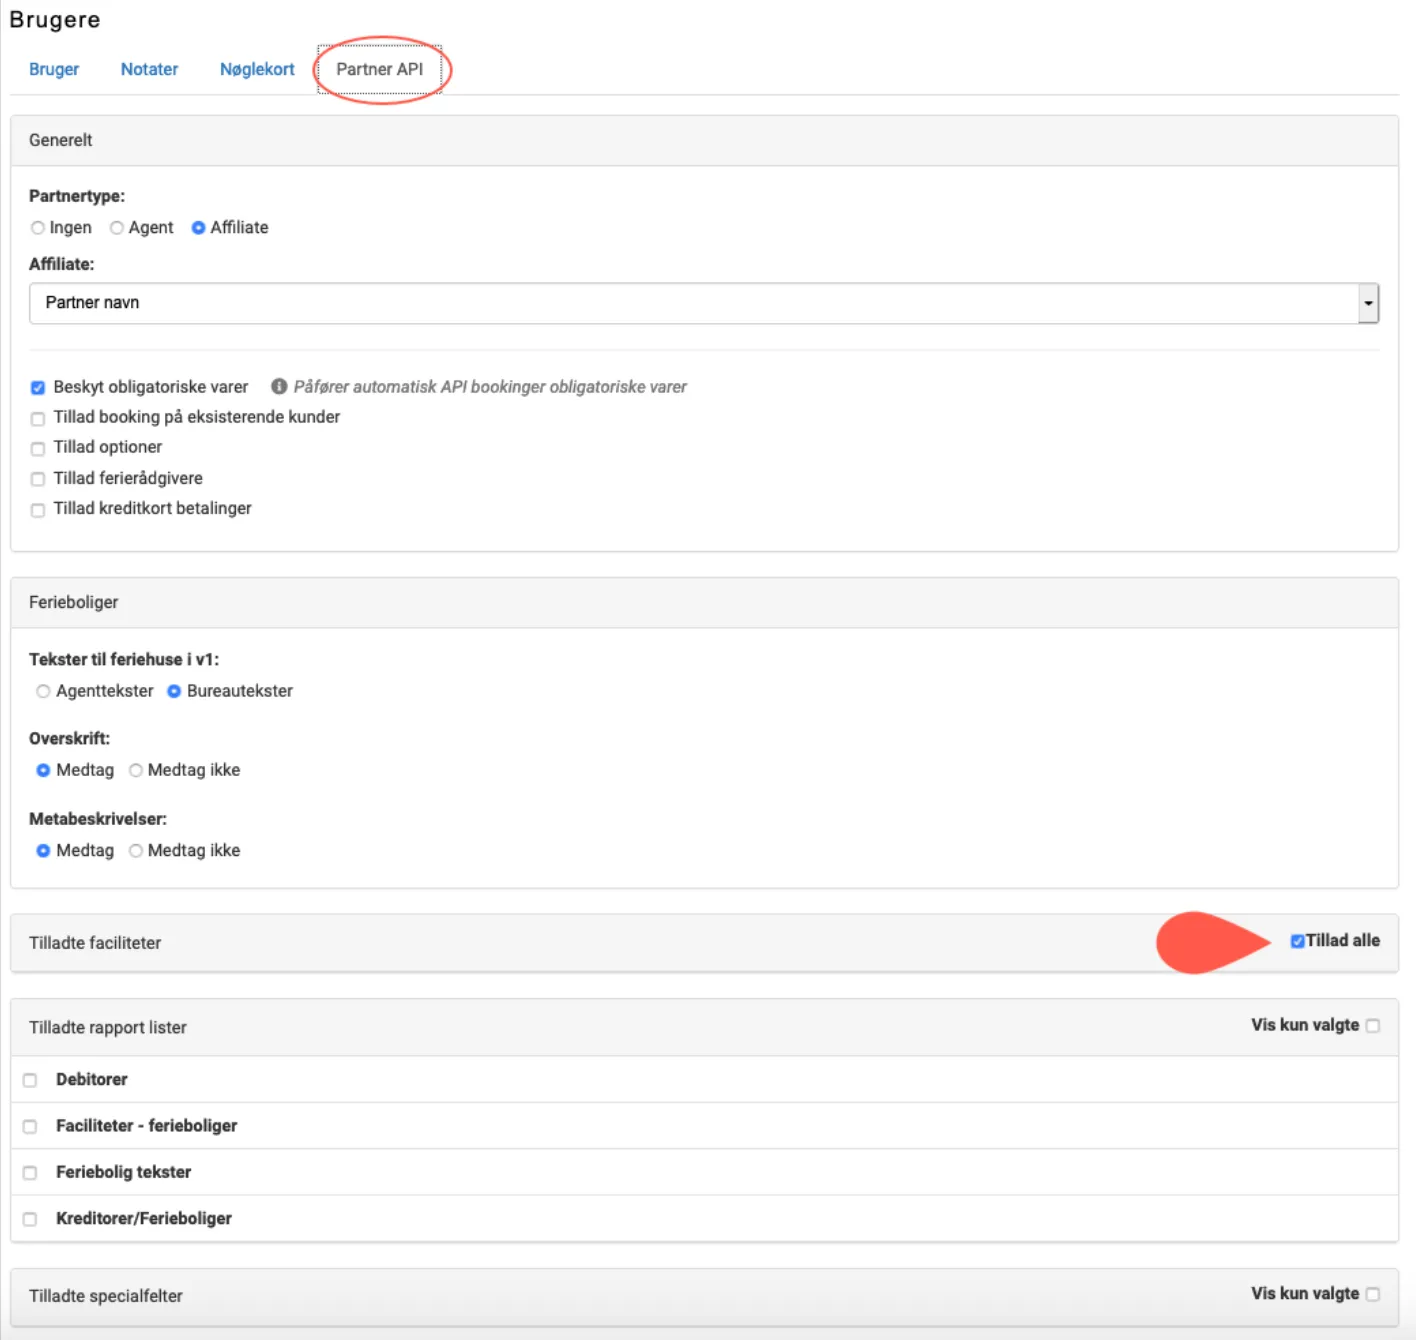Screen dimensions: 1416x1340
Task: Select the Ingen partner type radio button
Action: (x=38, y=228)
